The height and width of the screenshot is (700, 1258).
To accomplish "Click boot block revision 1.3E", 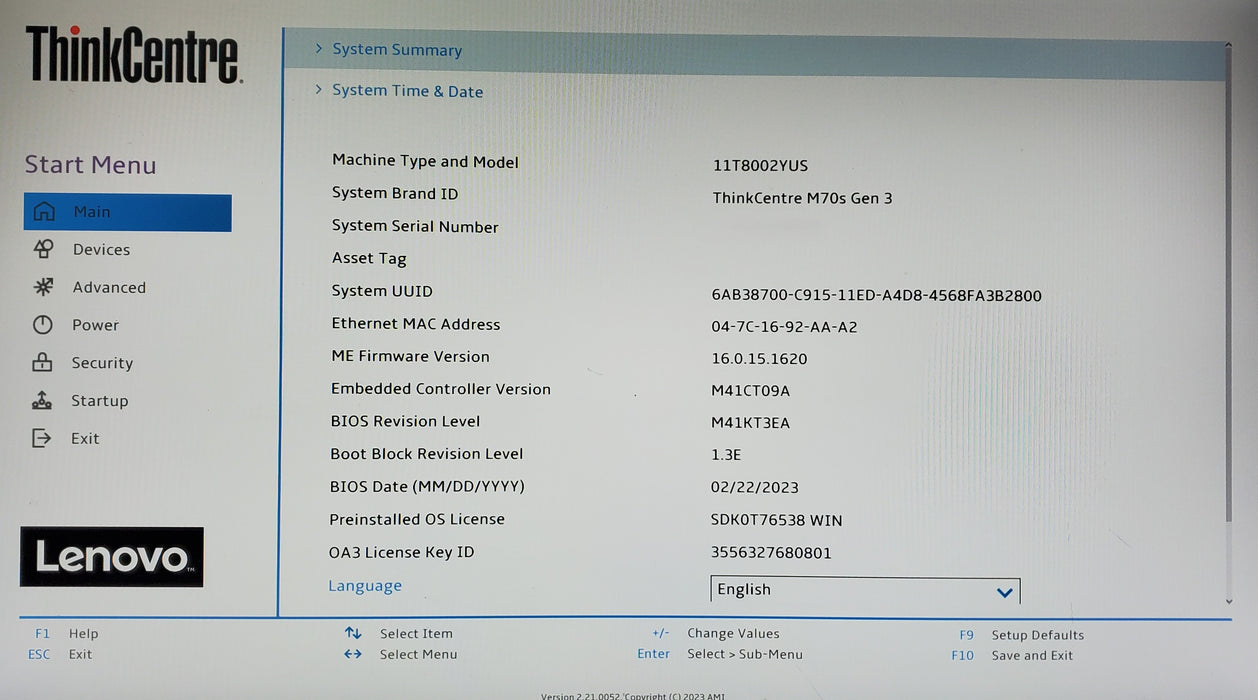I will (x=726, y=455).
